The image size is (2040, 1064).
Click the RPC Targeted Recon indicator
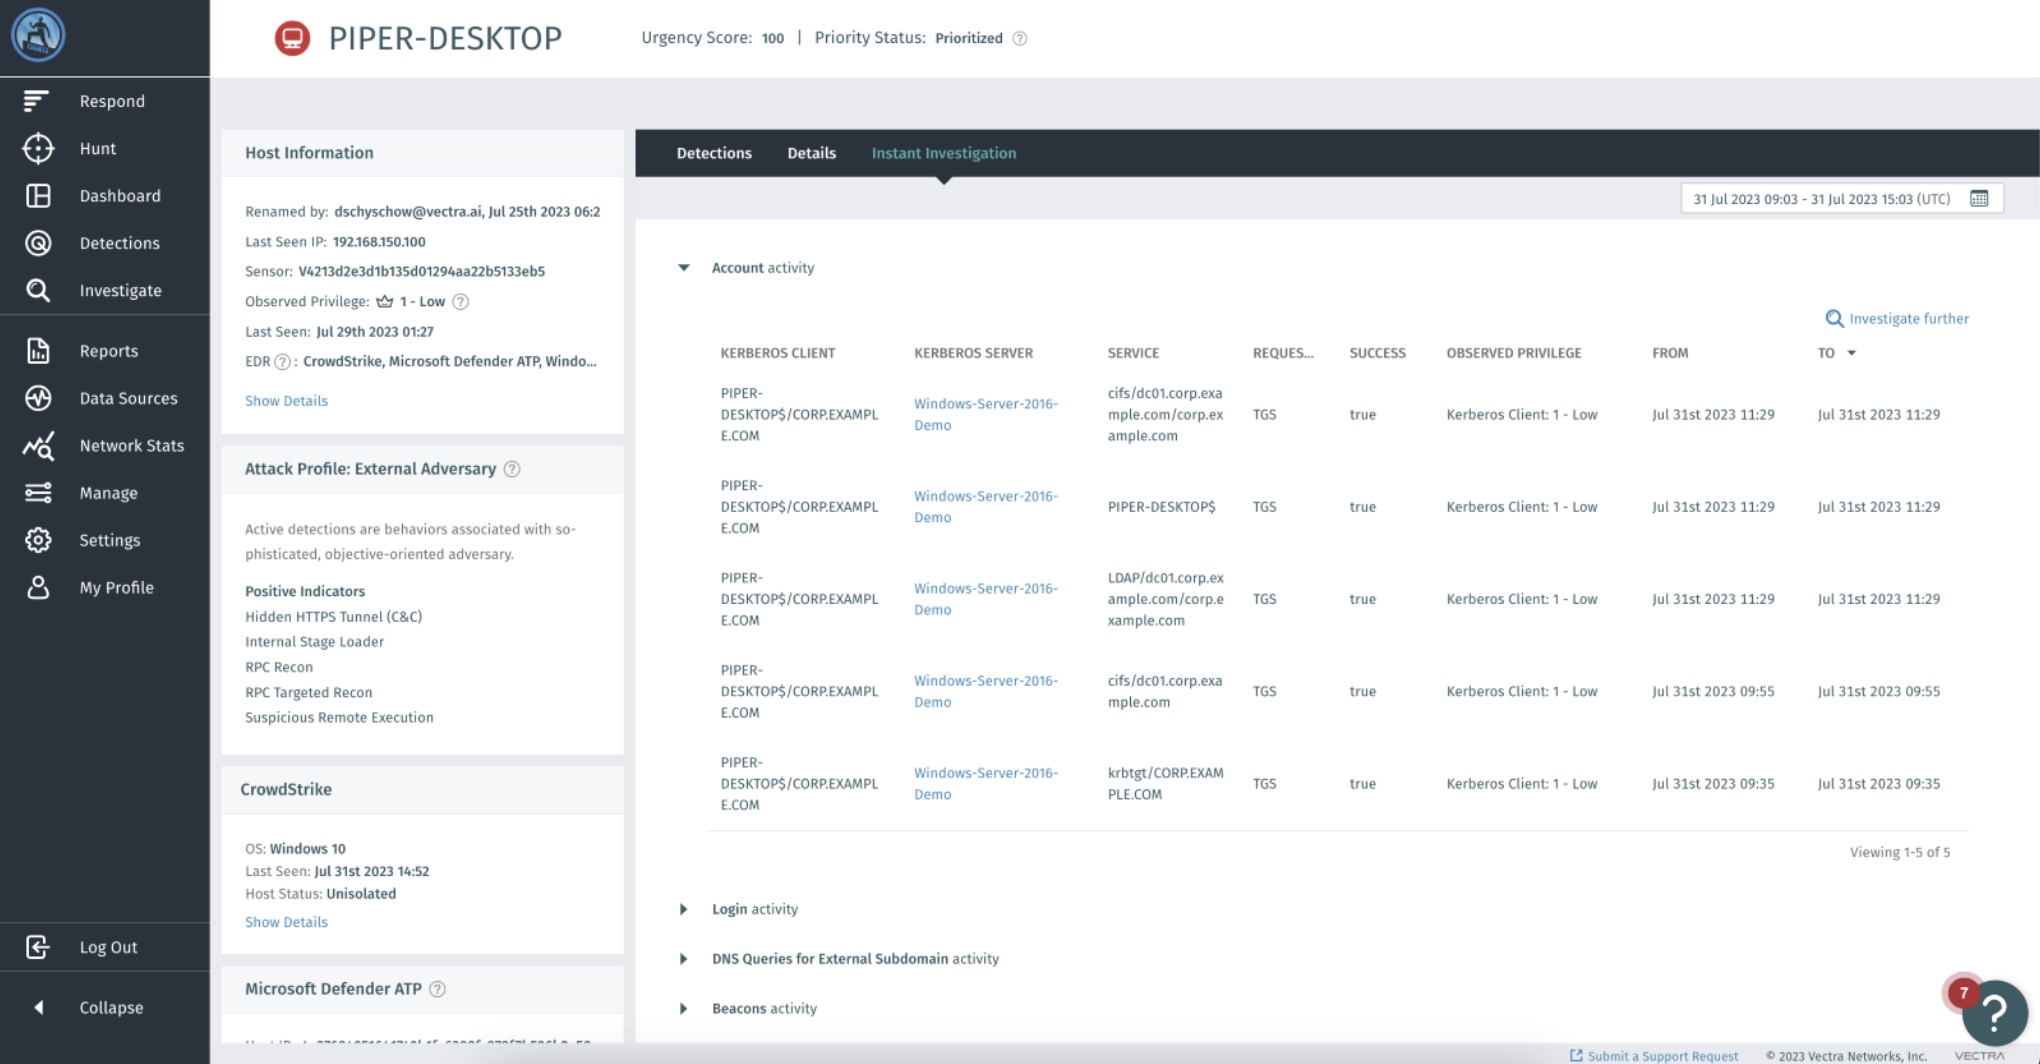point(308,692)
